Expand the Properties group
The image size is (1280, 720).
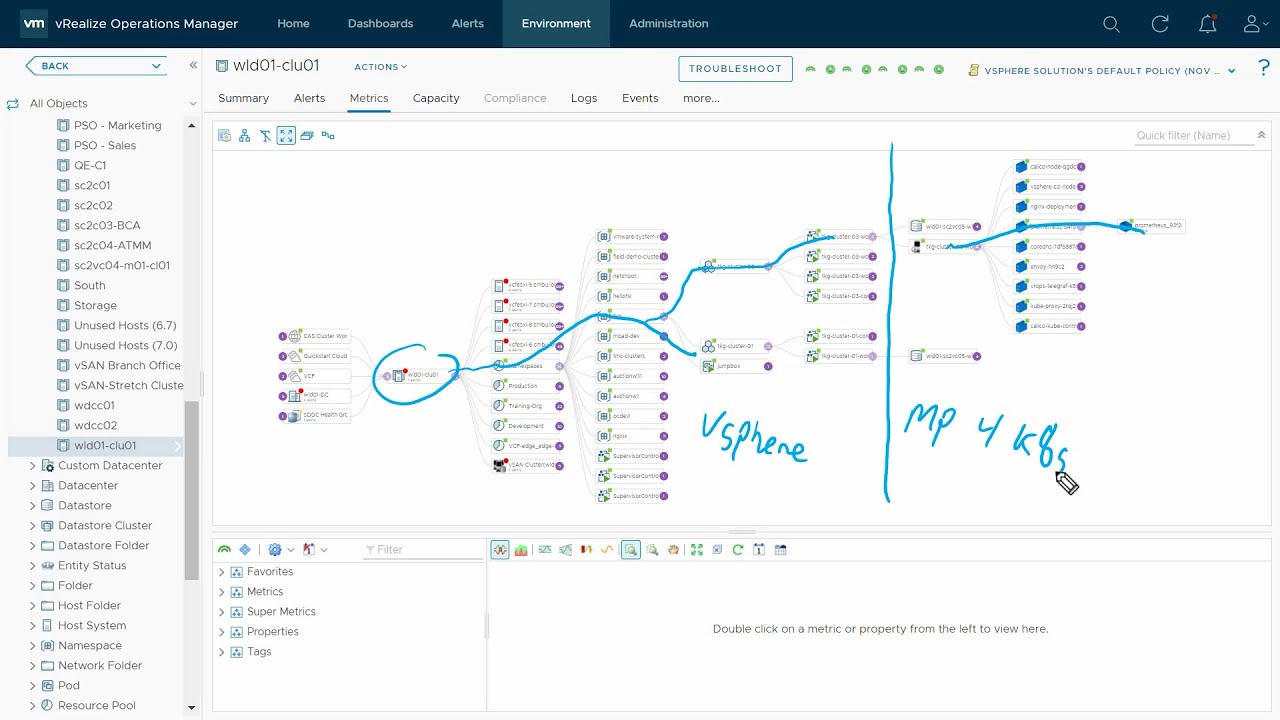click(x=222, y=632)
